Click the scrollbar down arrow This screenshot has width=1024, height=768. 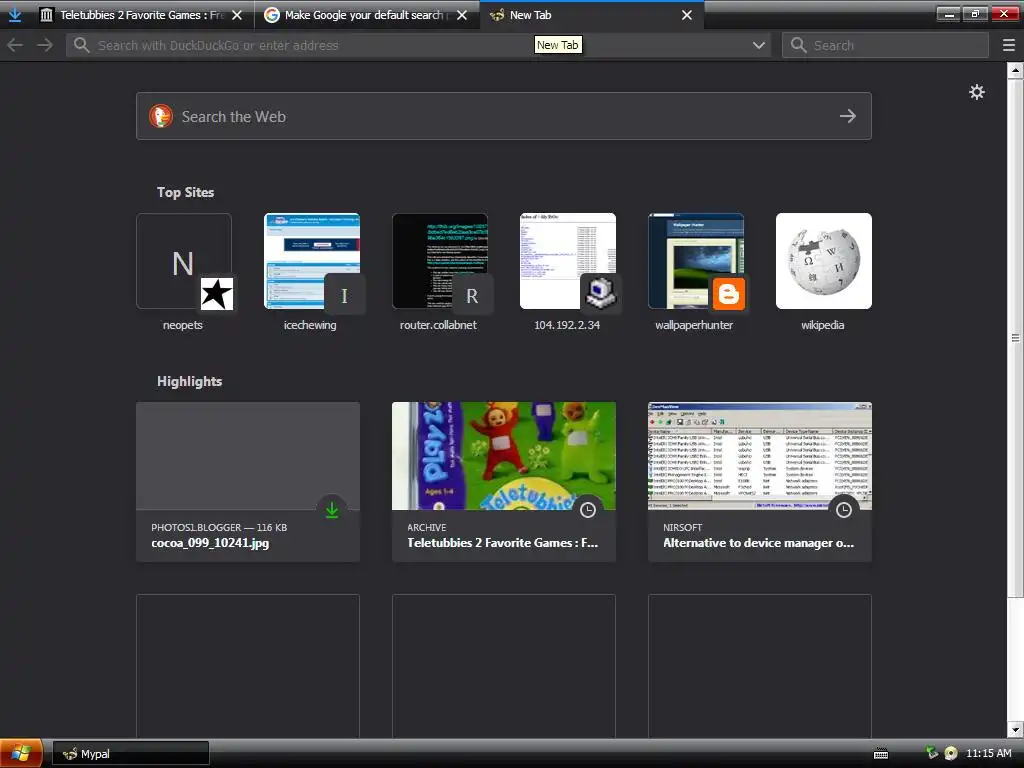click(1015, 729)
